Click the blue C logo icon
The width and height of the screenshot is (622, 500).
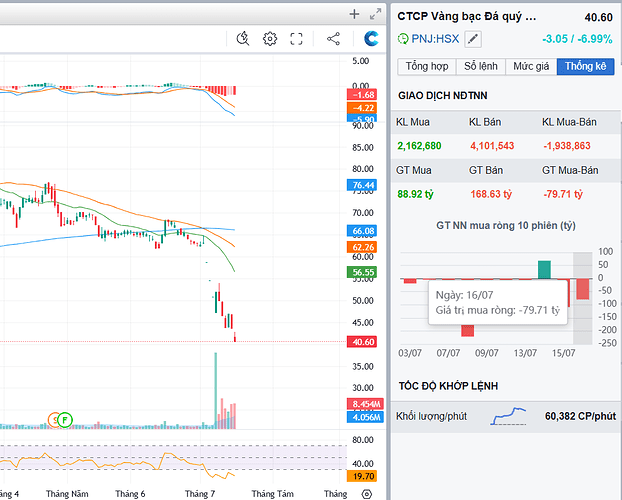coord(371,38)
